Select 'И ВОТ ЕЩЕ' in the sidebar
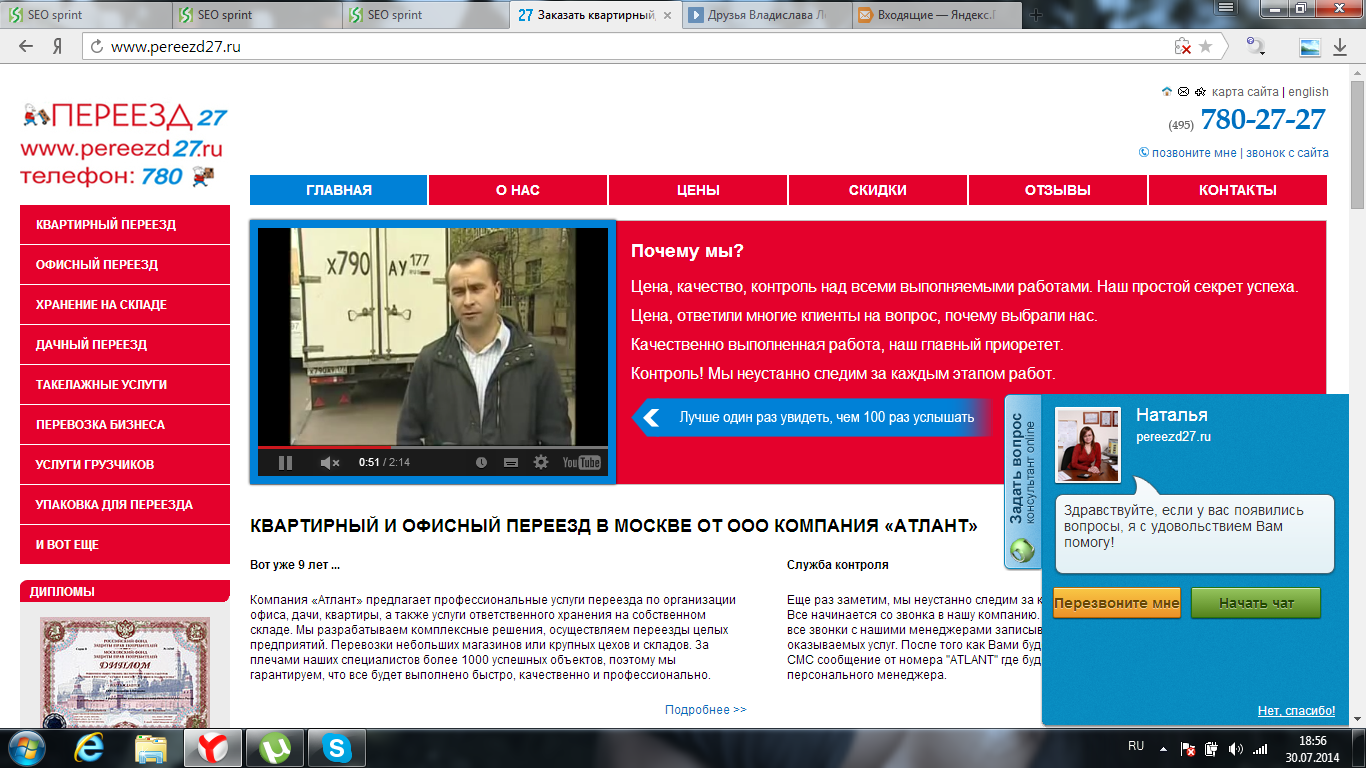The width and height of the screenshot is (1366, 768). pos(125,545)
